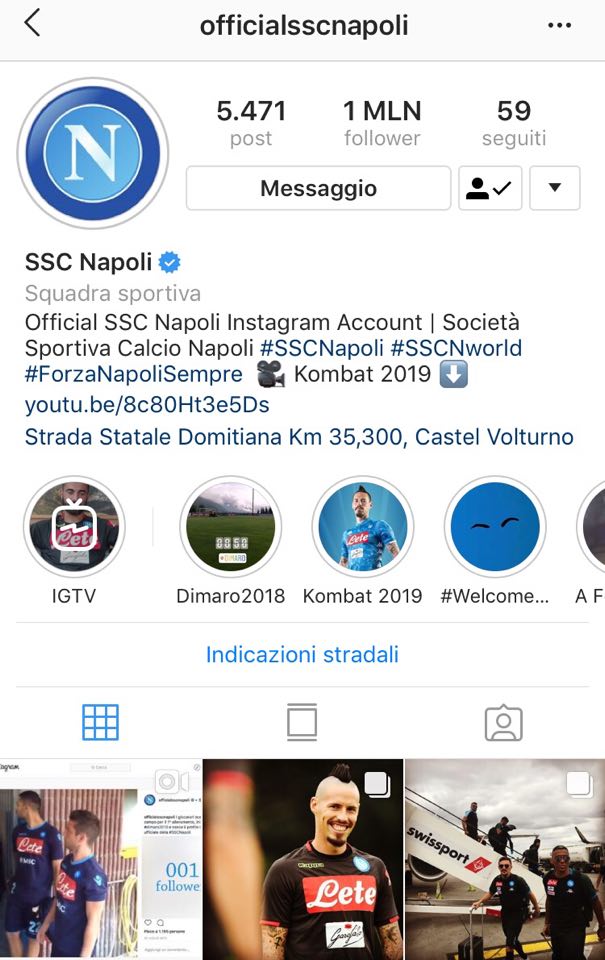Image resolution: width=605 pixels, height=960 pixels.
Task: View the 1 MLN follower list
Action: pos(382,123)
